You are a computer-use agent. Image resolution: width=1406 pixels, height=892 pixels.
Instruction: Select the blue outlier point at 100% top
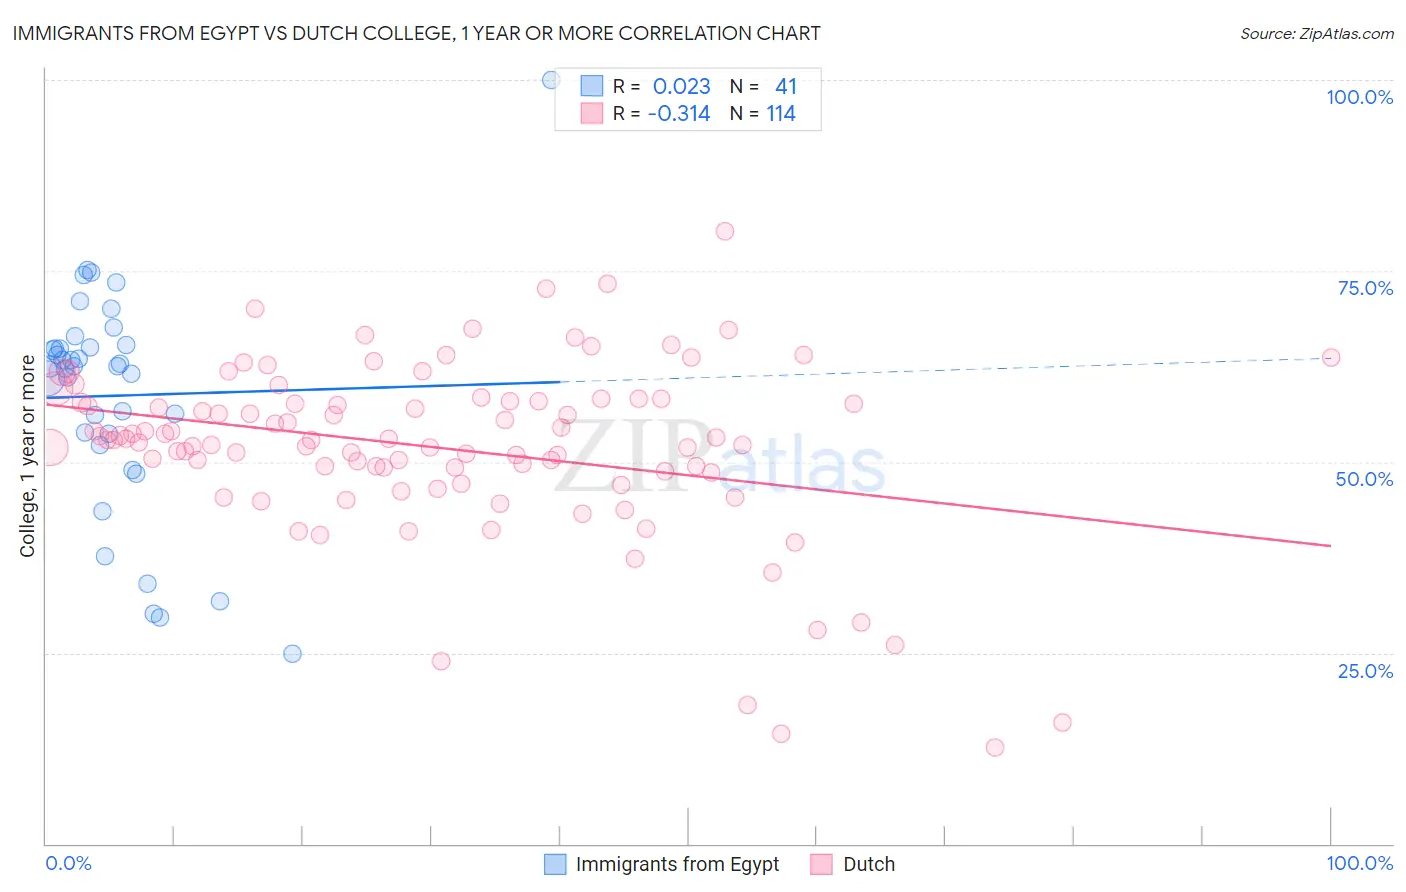(x=551, y=80)
